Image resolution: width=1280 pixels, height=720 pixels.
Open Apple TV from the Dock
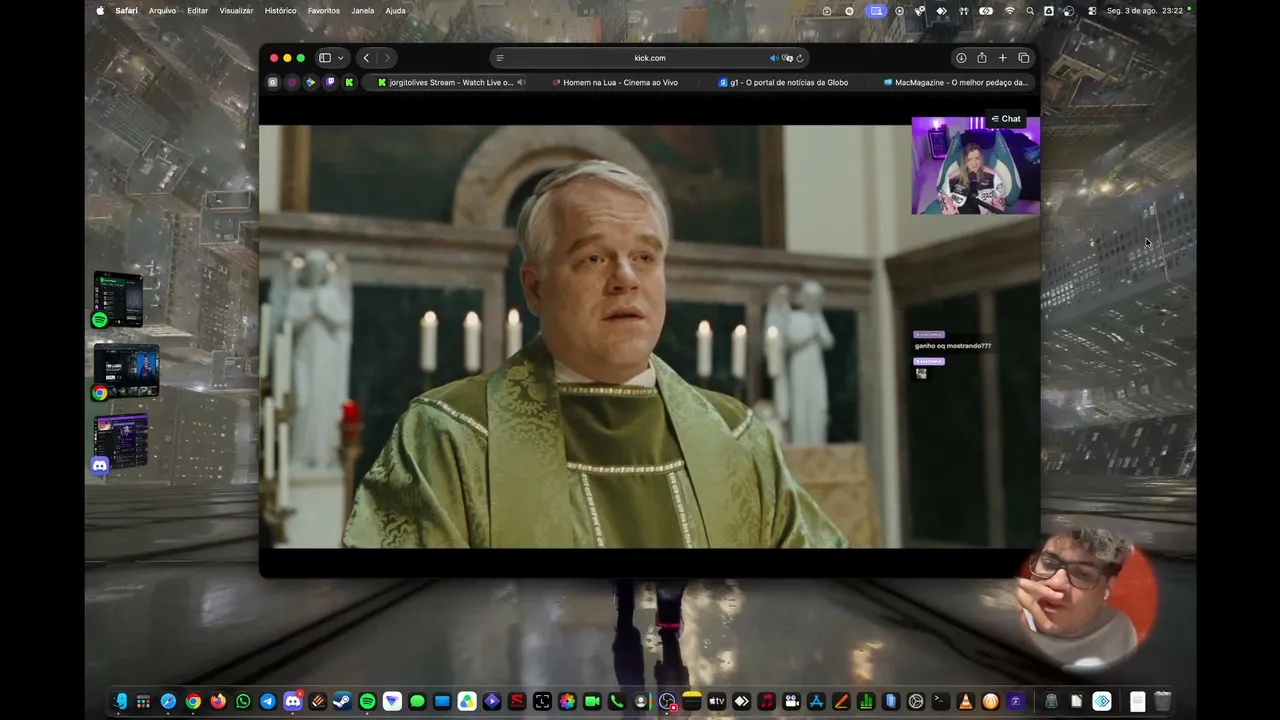tap(716, 702)
